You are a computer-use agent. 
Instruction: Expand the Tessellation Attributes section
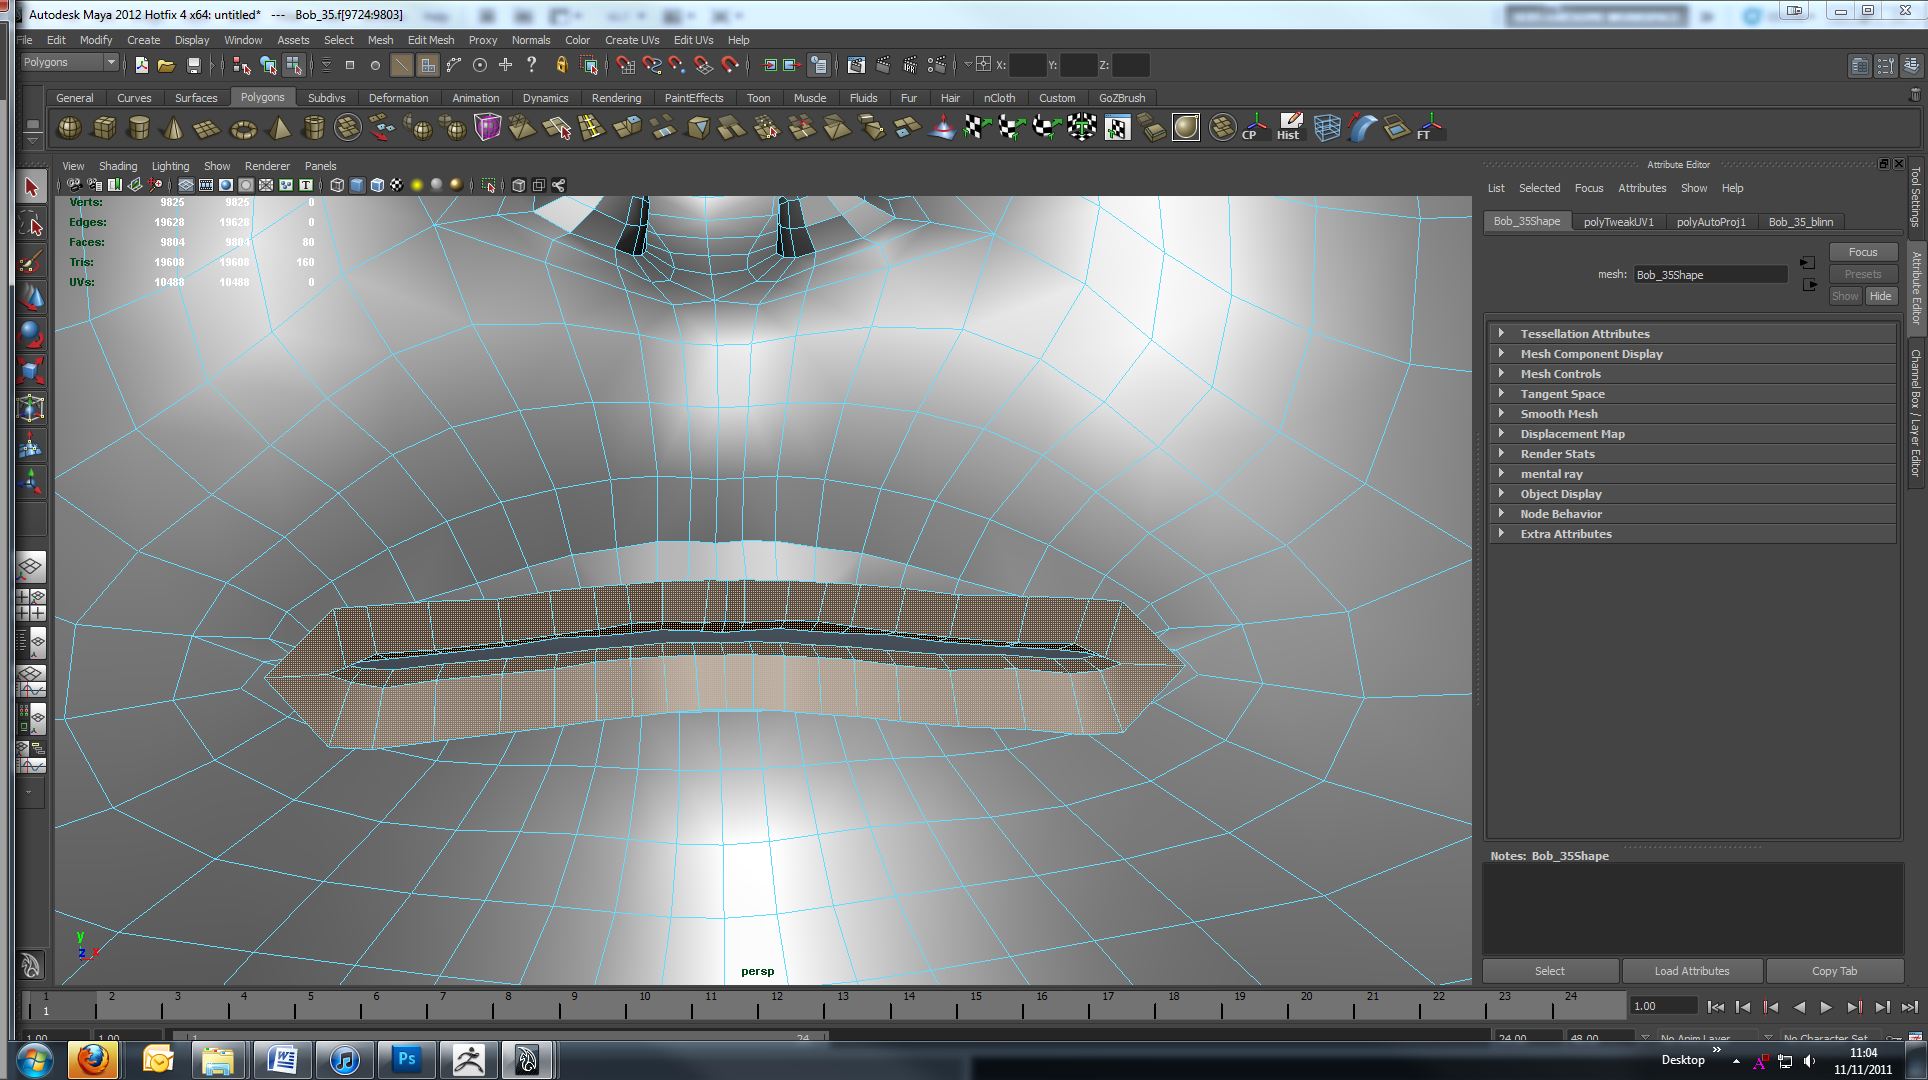pos(1584,333)
